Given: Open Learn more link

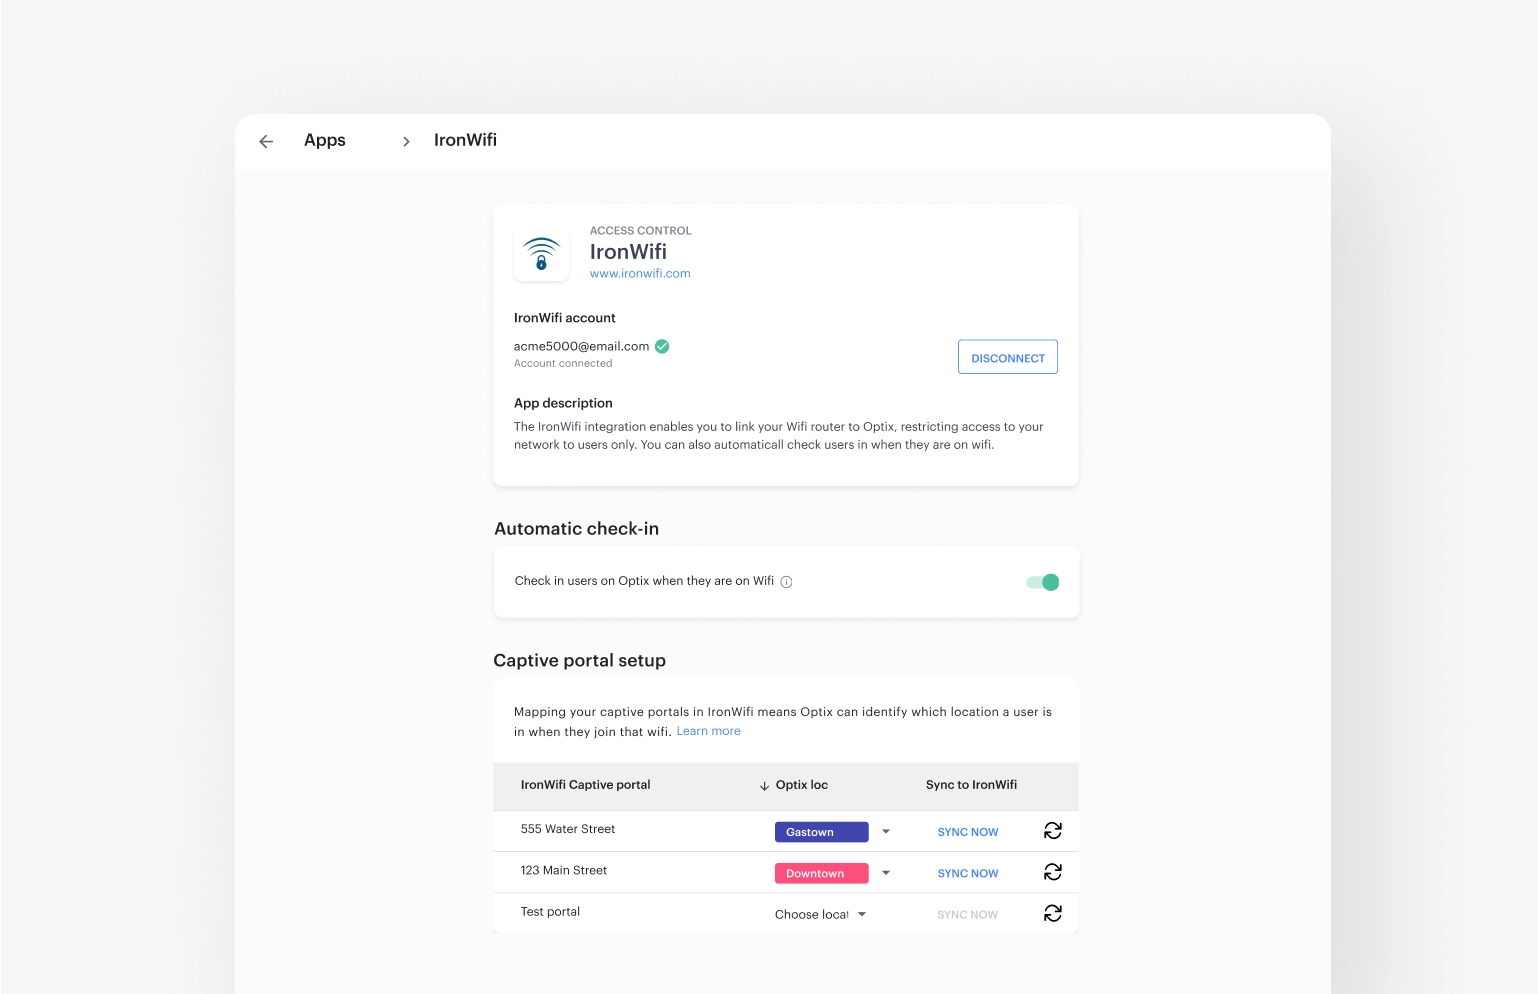Looking at the screenshot, I should coord(708,731).
